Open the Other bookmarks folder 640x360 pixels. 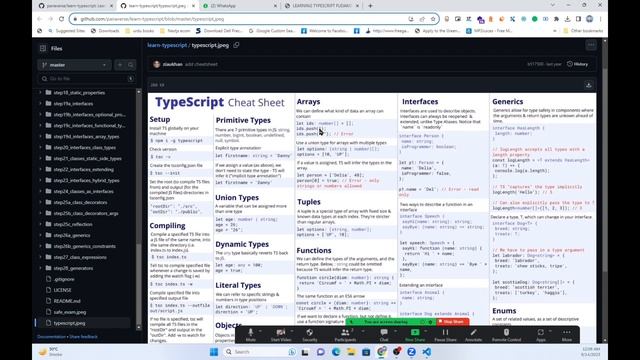coord(583,31)
